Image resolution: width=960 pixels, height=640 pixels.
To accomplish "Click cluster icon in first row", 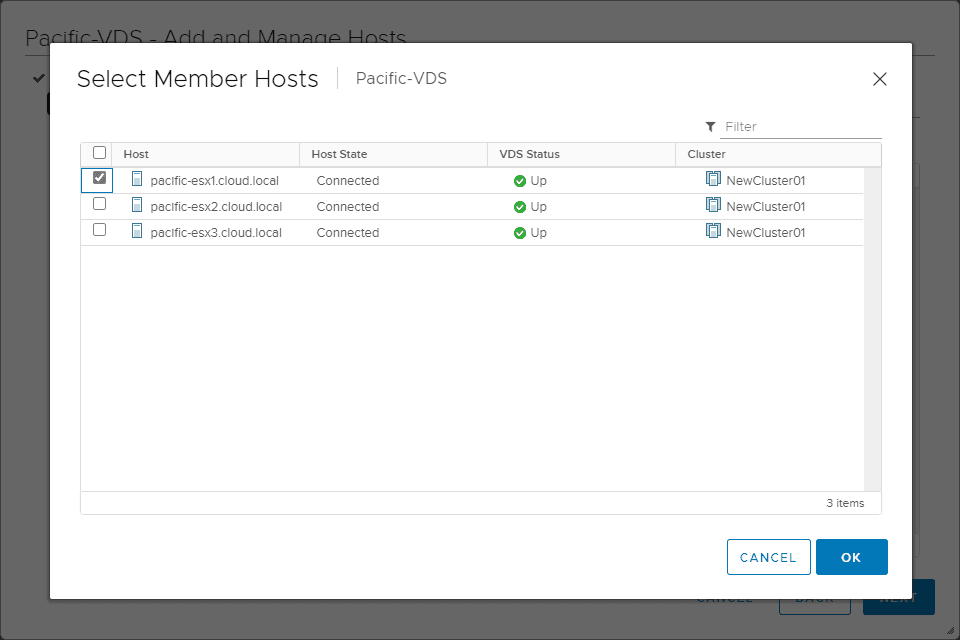I will (713, 180).
